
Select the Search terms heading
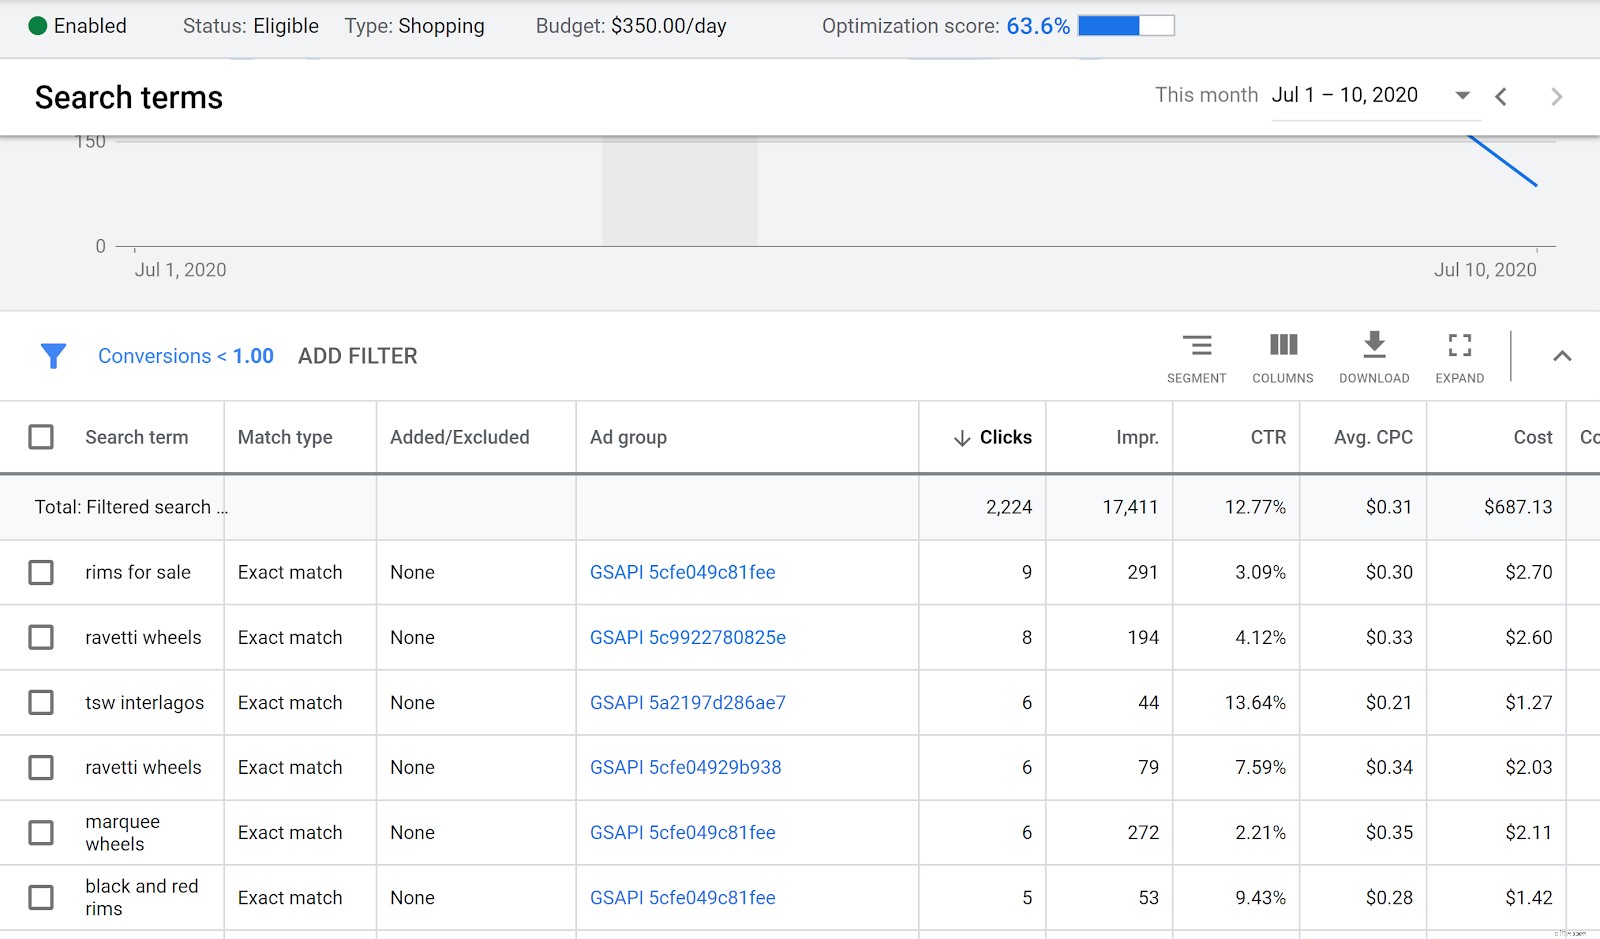click(x=128, y=97)
